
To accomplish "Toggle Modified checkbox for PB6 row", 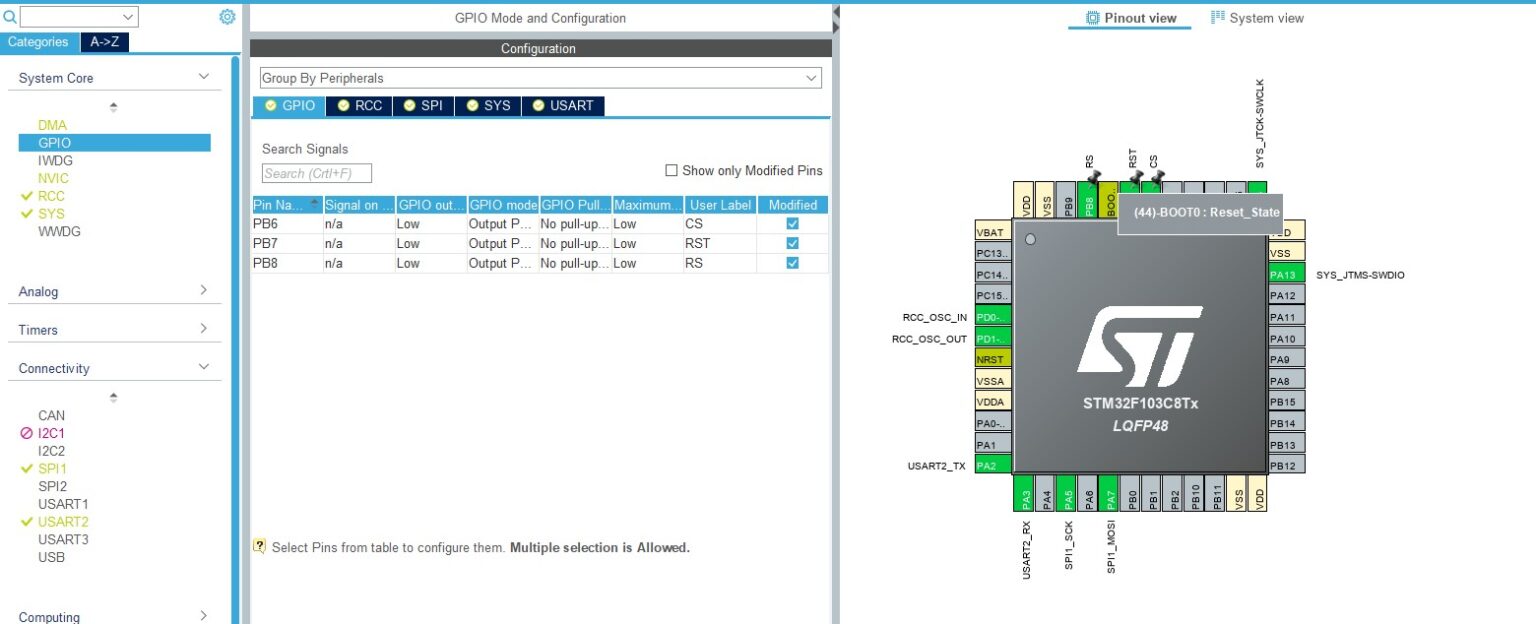I will coord(793,224).
